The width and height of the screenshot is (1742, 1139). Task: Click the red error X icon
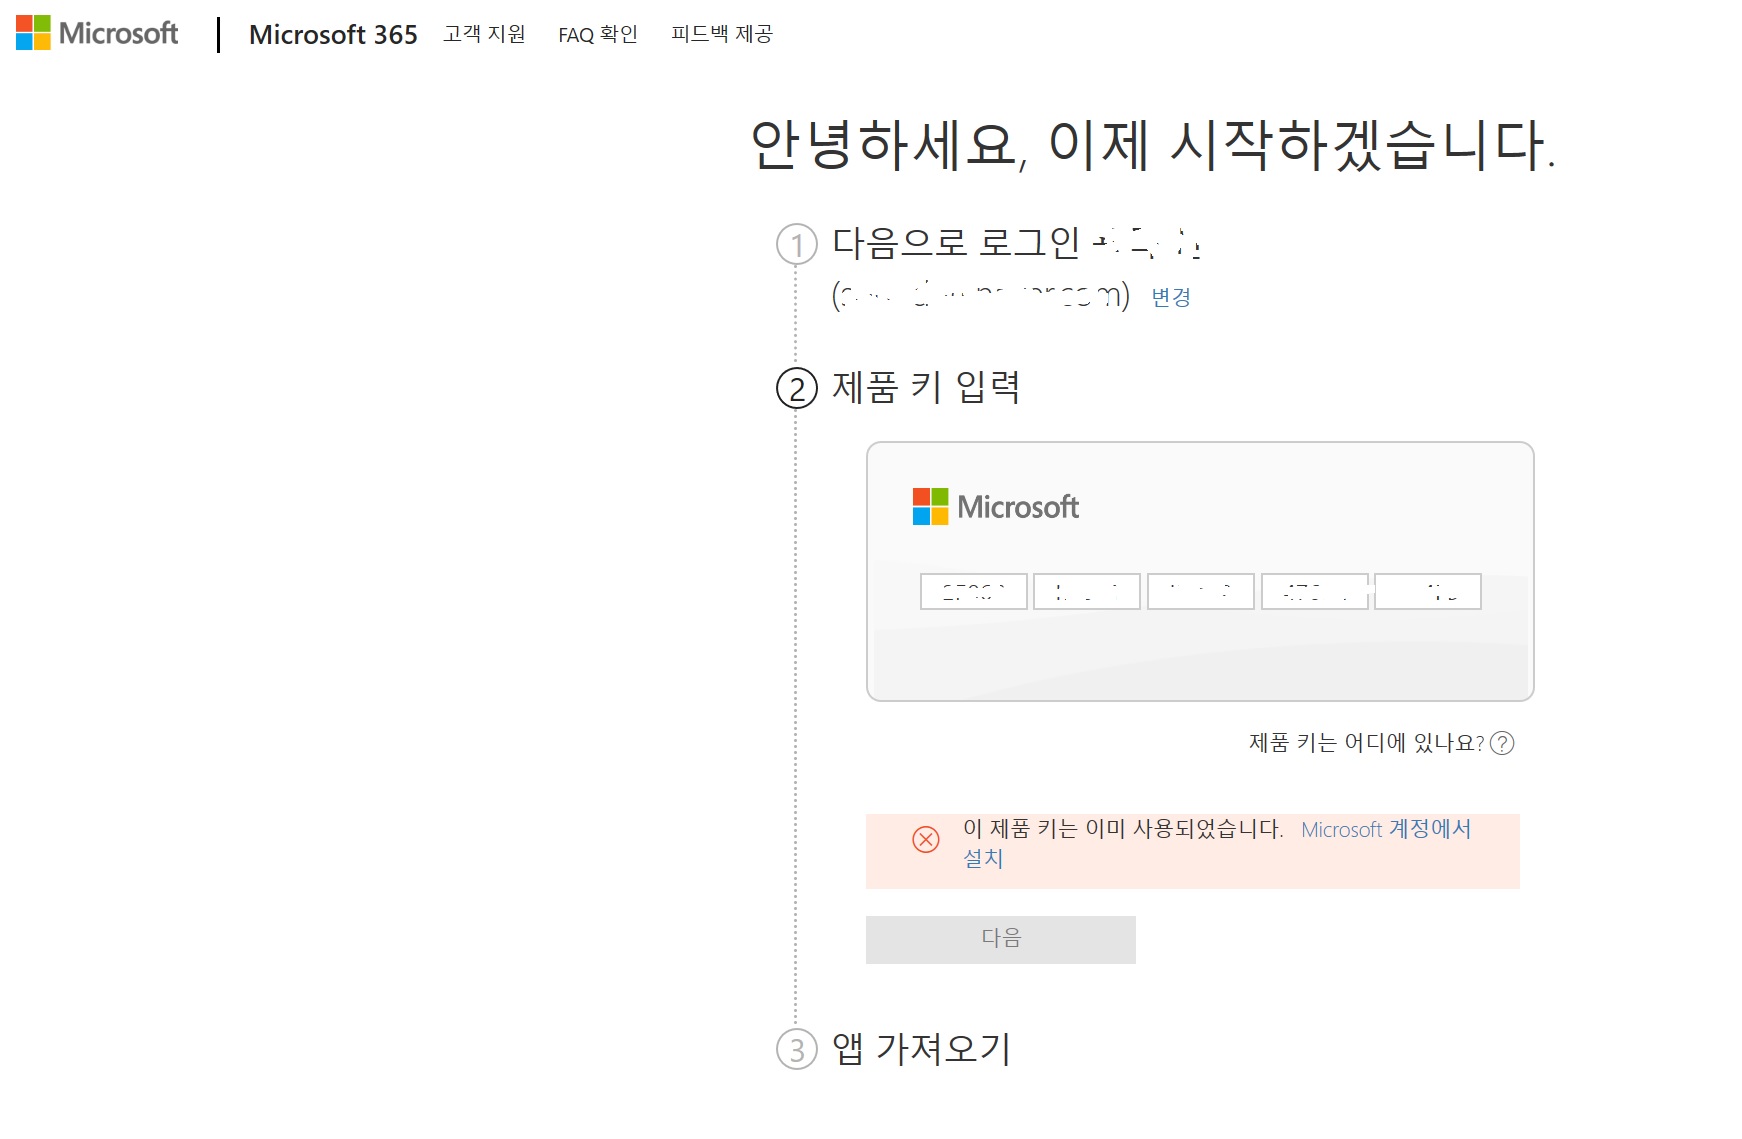926,839
